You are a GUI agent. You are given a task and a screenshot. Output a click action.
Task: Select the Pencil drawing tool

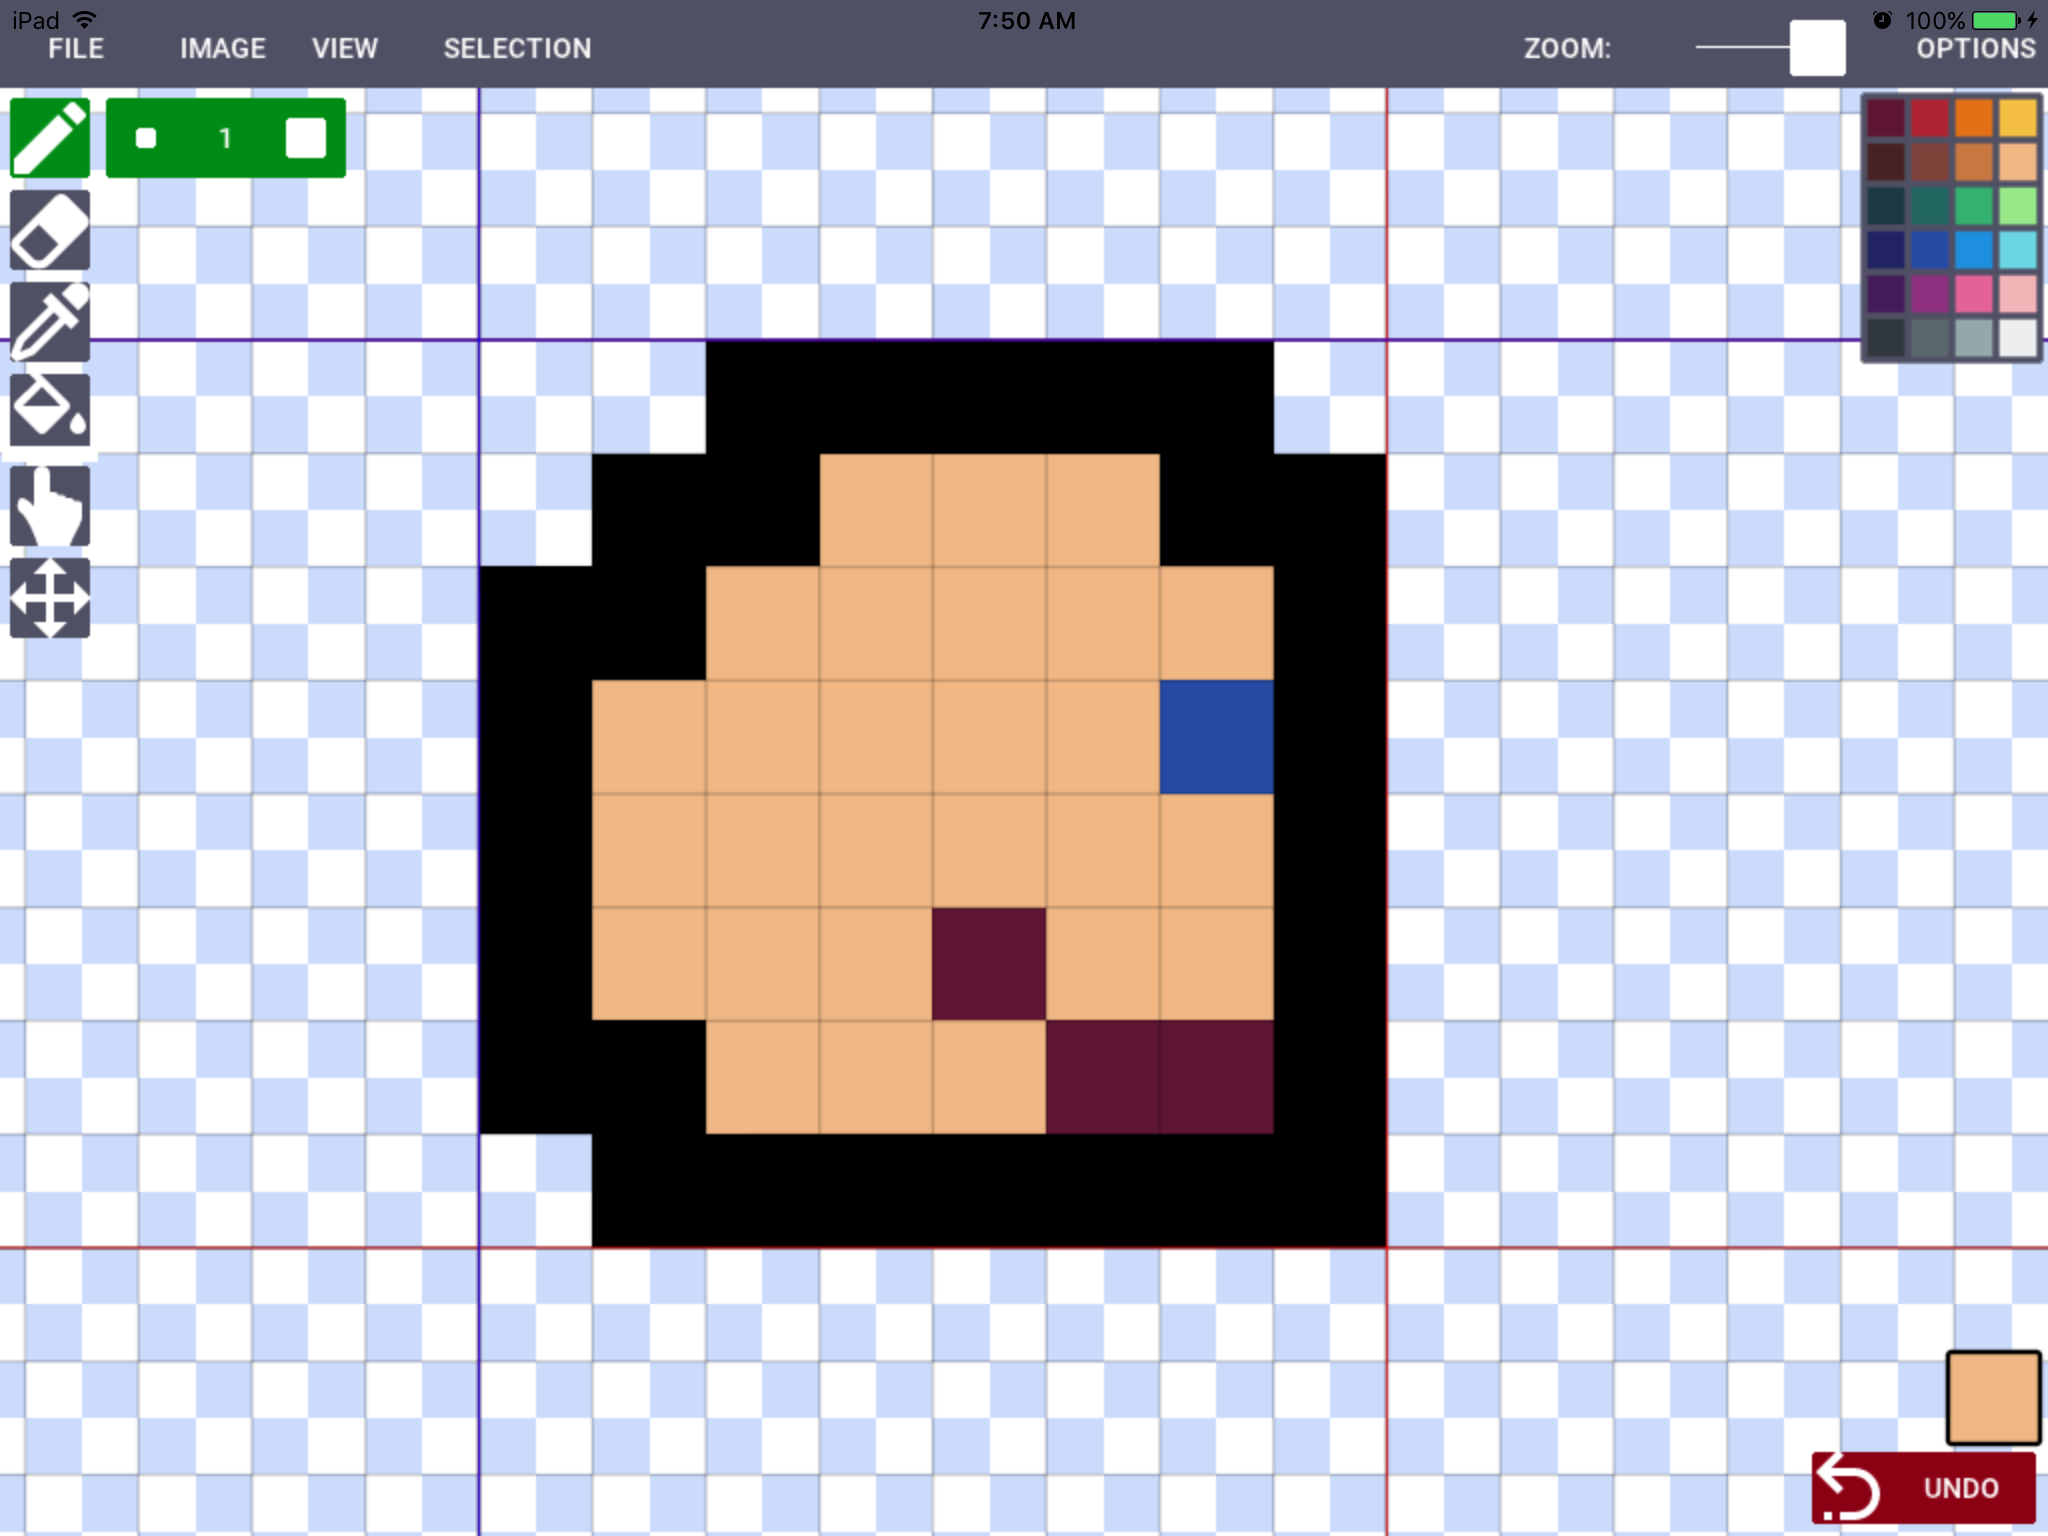click(x=50, y=138)
